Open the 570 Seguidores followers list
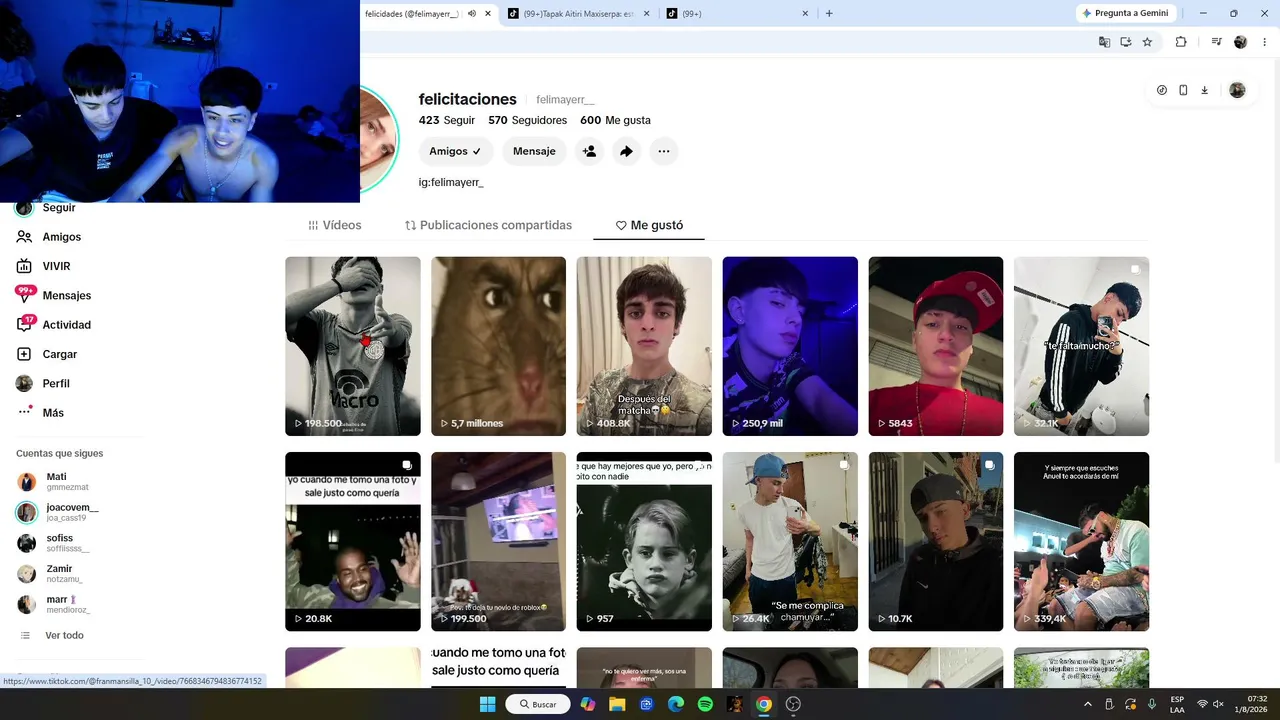This screenshot has height=720, width=1280. click(x=527, y=120)
